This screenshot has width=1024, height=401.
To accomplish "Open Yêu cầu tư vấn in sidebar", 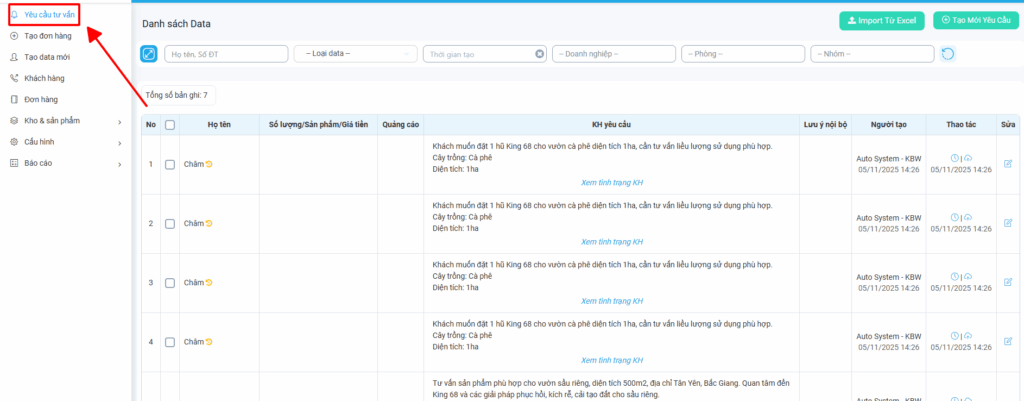I will point(49,15).
